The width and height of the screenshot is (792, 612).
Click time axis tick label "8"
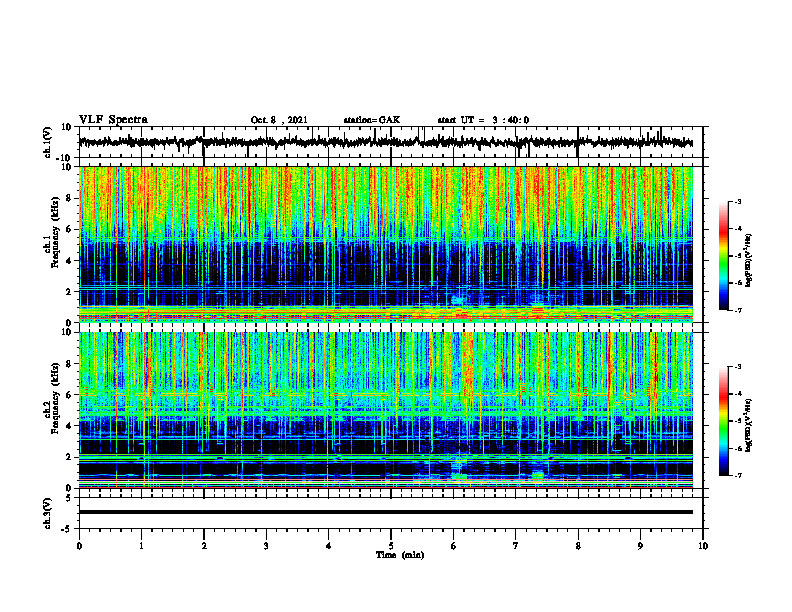coord(578,546)
